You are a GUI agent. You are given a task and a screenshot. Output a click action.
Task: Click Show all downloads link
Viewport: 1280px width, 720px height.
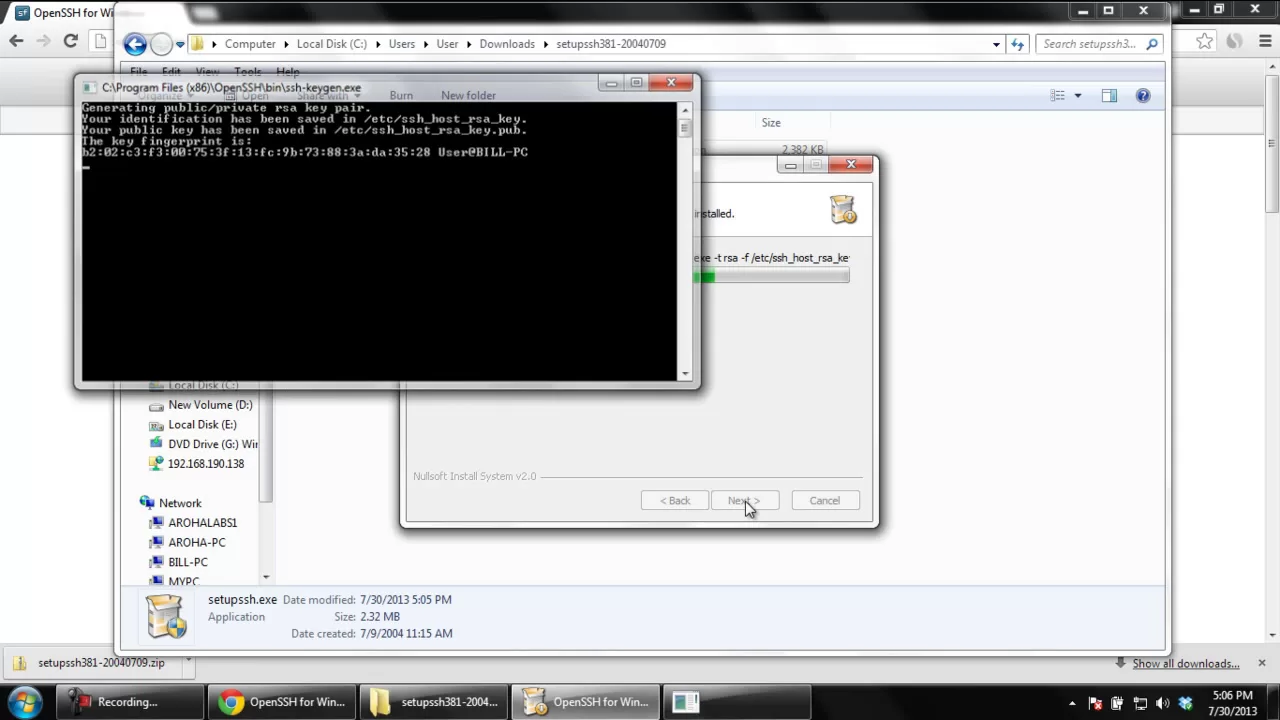(1185, 663)
